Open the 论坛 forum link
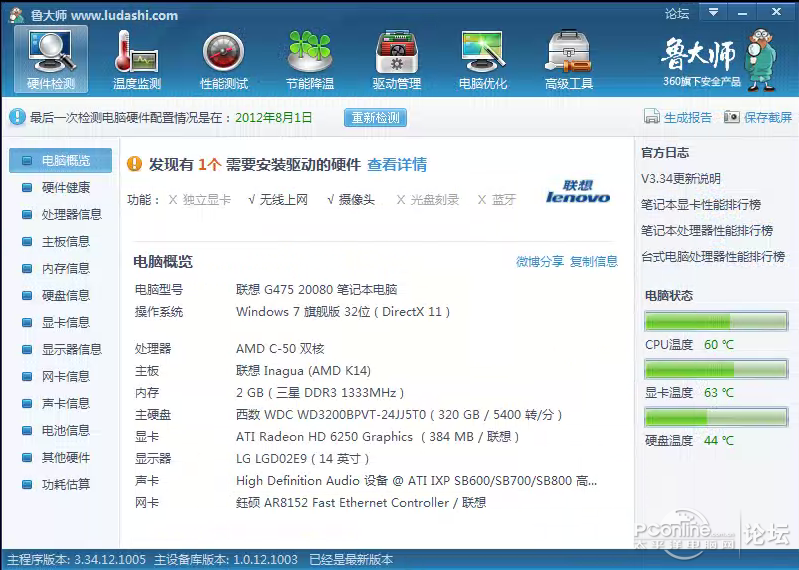The width and height of the screenshot is (799, 570). pos(677,13)
